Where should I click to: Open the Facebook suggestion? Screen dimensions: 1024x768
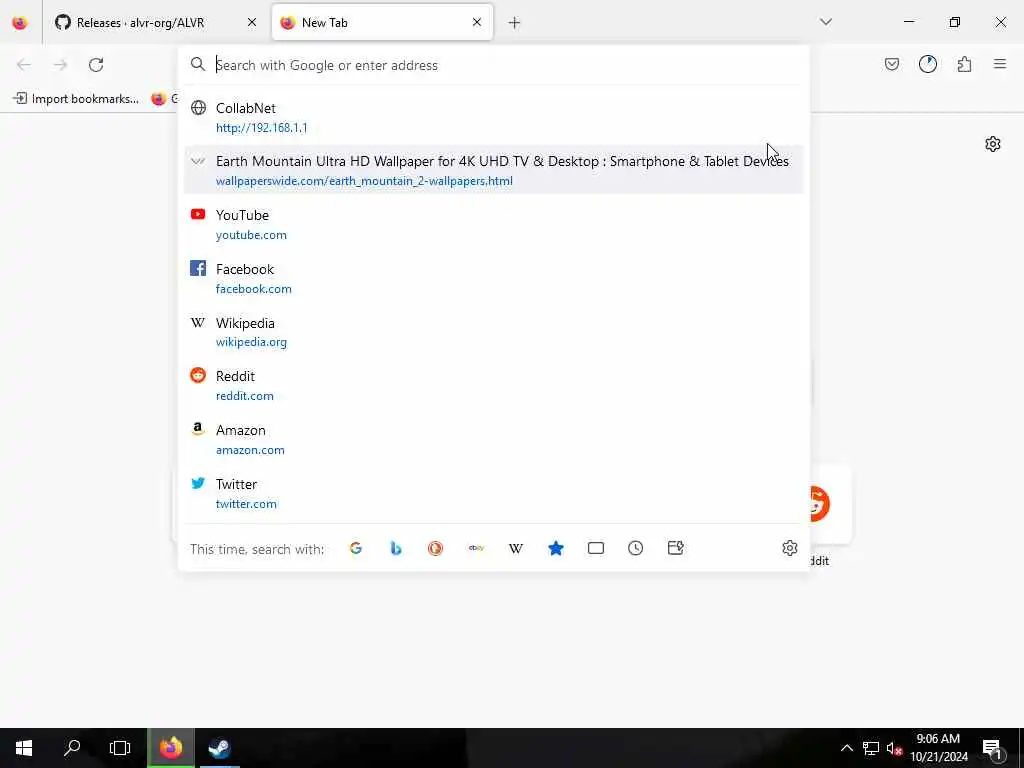coord(493,278)
